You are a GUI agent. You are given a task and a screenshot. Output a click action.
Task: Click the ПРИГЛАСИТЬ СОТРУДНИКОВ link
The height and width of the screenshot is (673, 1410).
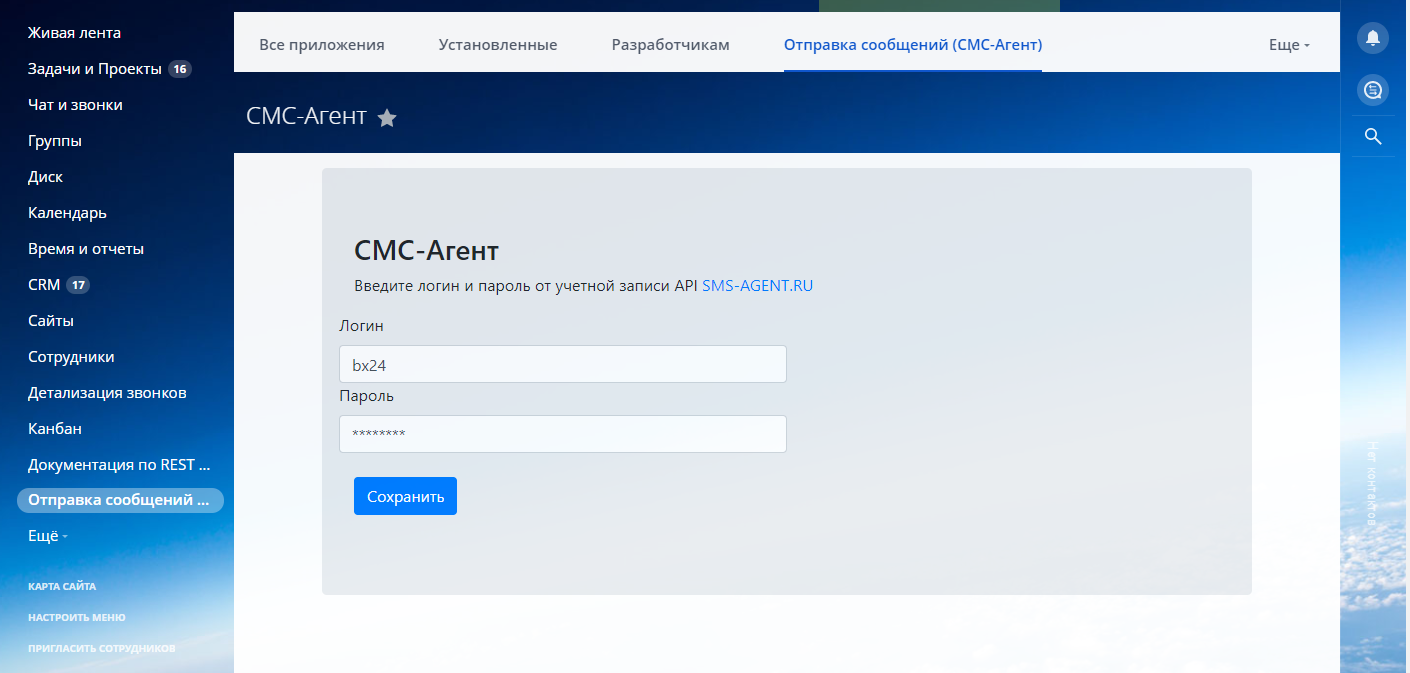click(x=102, y=648)
